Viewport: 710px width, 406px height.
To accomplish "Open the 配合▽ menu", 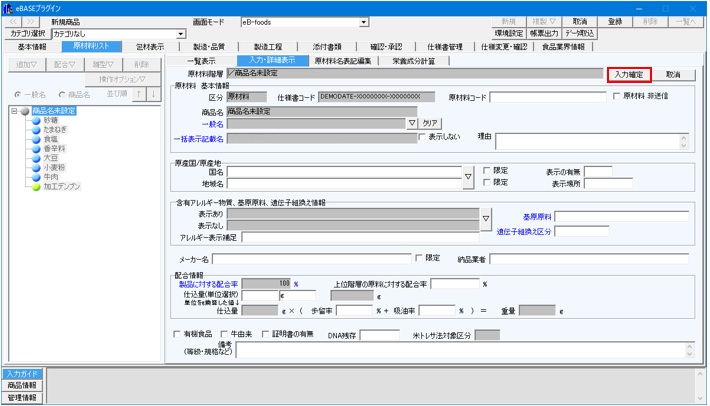I will tap(65, 65).
